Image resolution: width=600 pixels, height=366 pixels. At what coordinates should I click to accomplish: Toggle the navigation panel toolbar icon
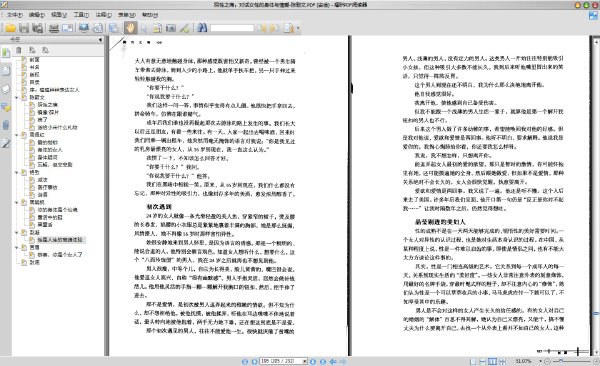pyautogui.click(x=113, y=28)
